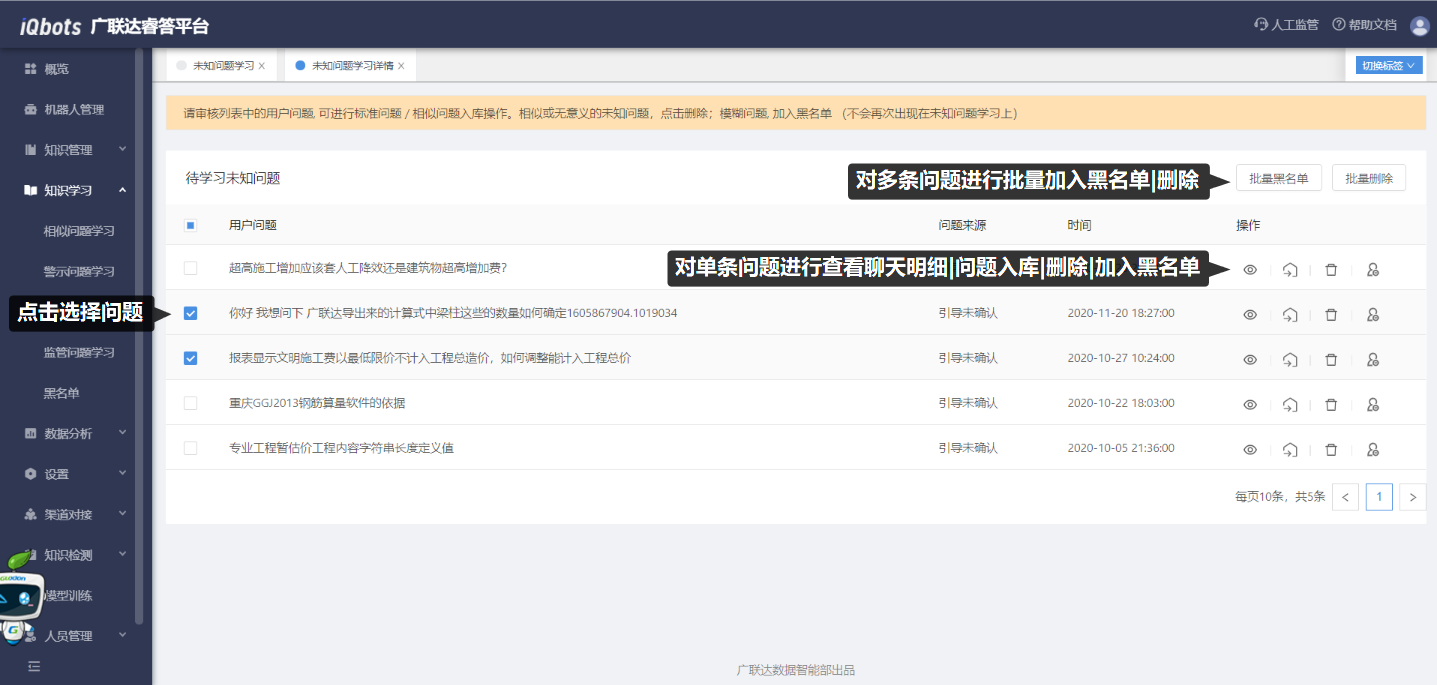Screen dimensions: 1437x685
Task: Check the box for the 超高施工增加 question
Action: [191, 268]
